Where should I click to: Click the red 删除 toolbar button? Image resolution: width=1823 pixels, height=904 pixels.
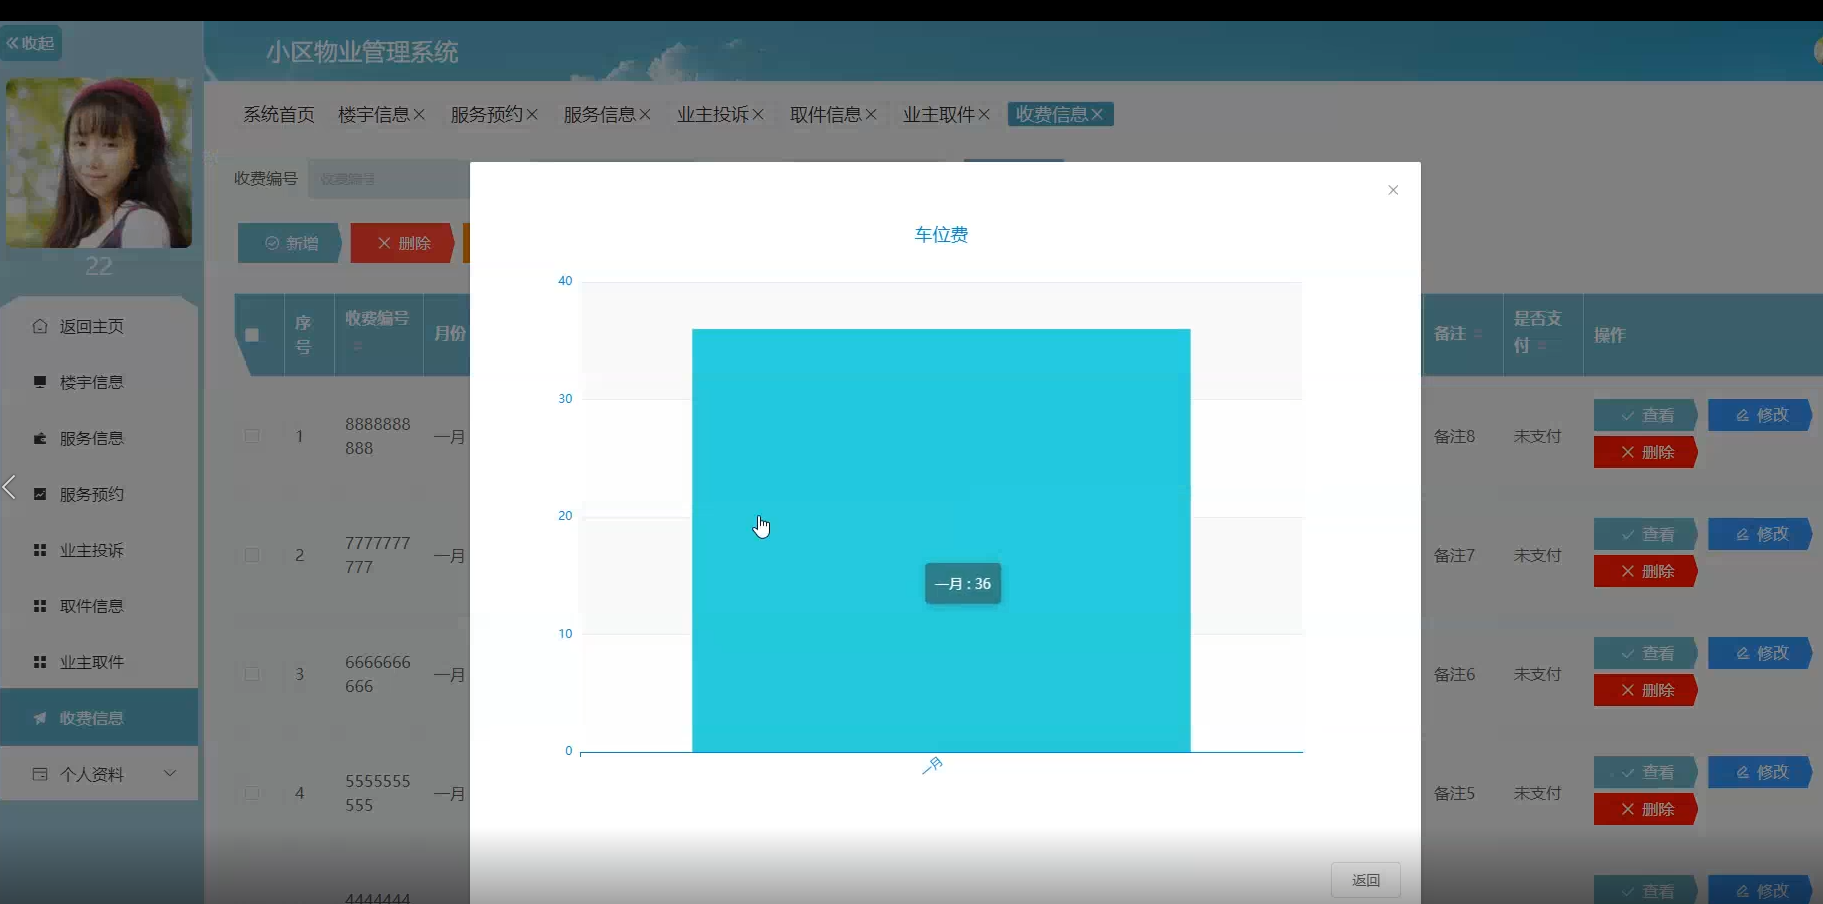click(x=403, y=243)
